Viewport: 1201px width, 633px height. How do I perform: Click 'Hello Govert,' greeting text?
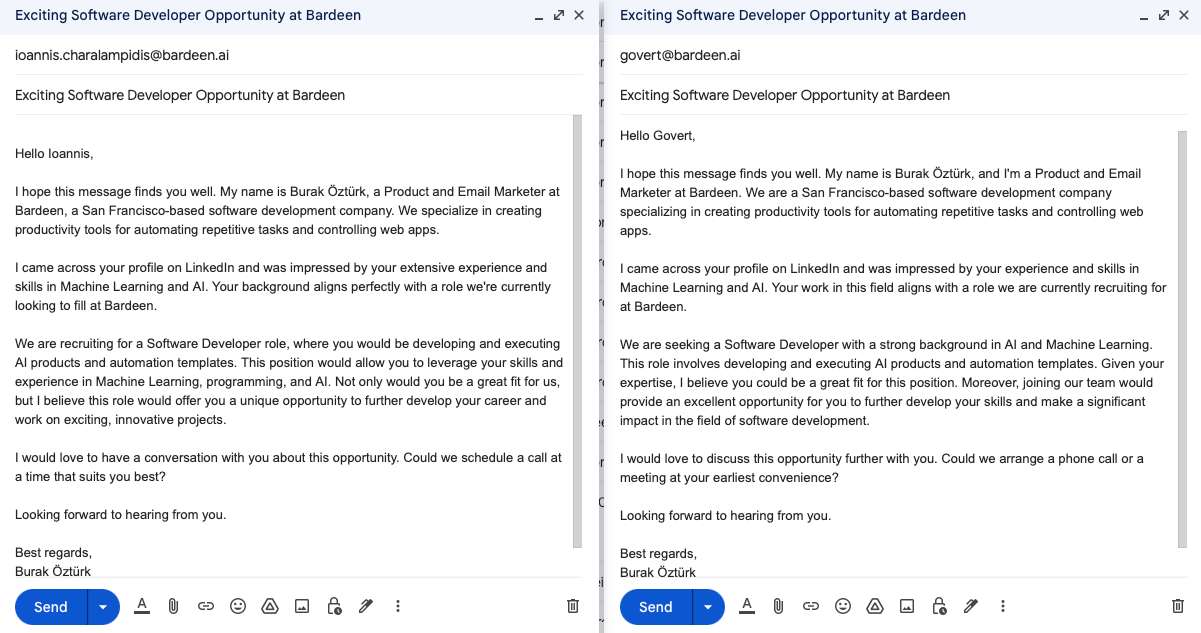point(657,135)
